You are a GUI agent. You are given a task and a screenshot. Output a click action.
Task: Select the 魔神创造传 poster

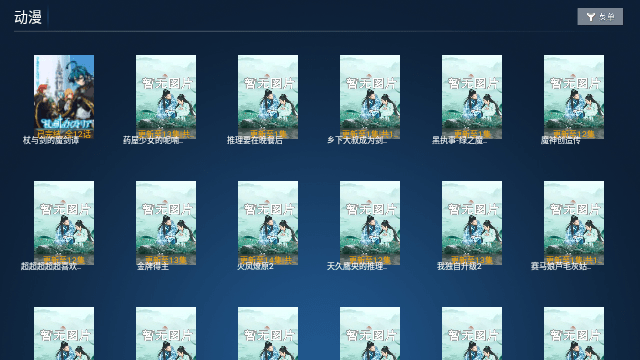pyautogui.click(x=574, y=97)
